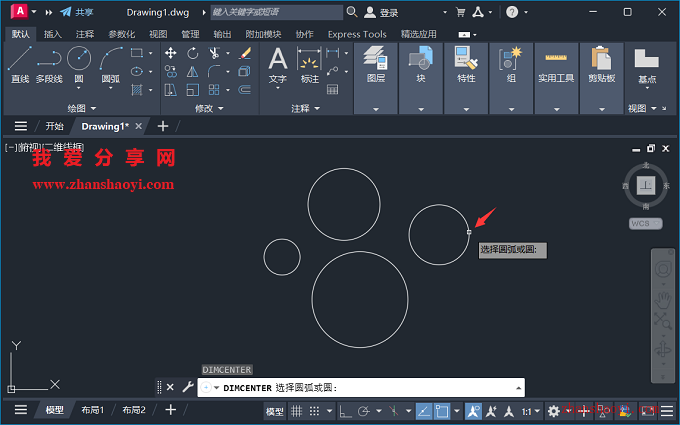The width and height of the screenshot is (680, 425).
Task: Open the Arc tool dropdown arrow
Action: click(111, 88)
